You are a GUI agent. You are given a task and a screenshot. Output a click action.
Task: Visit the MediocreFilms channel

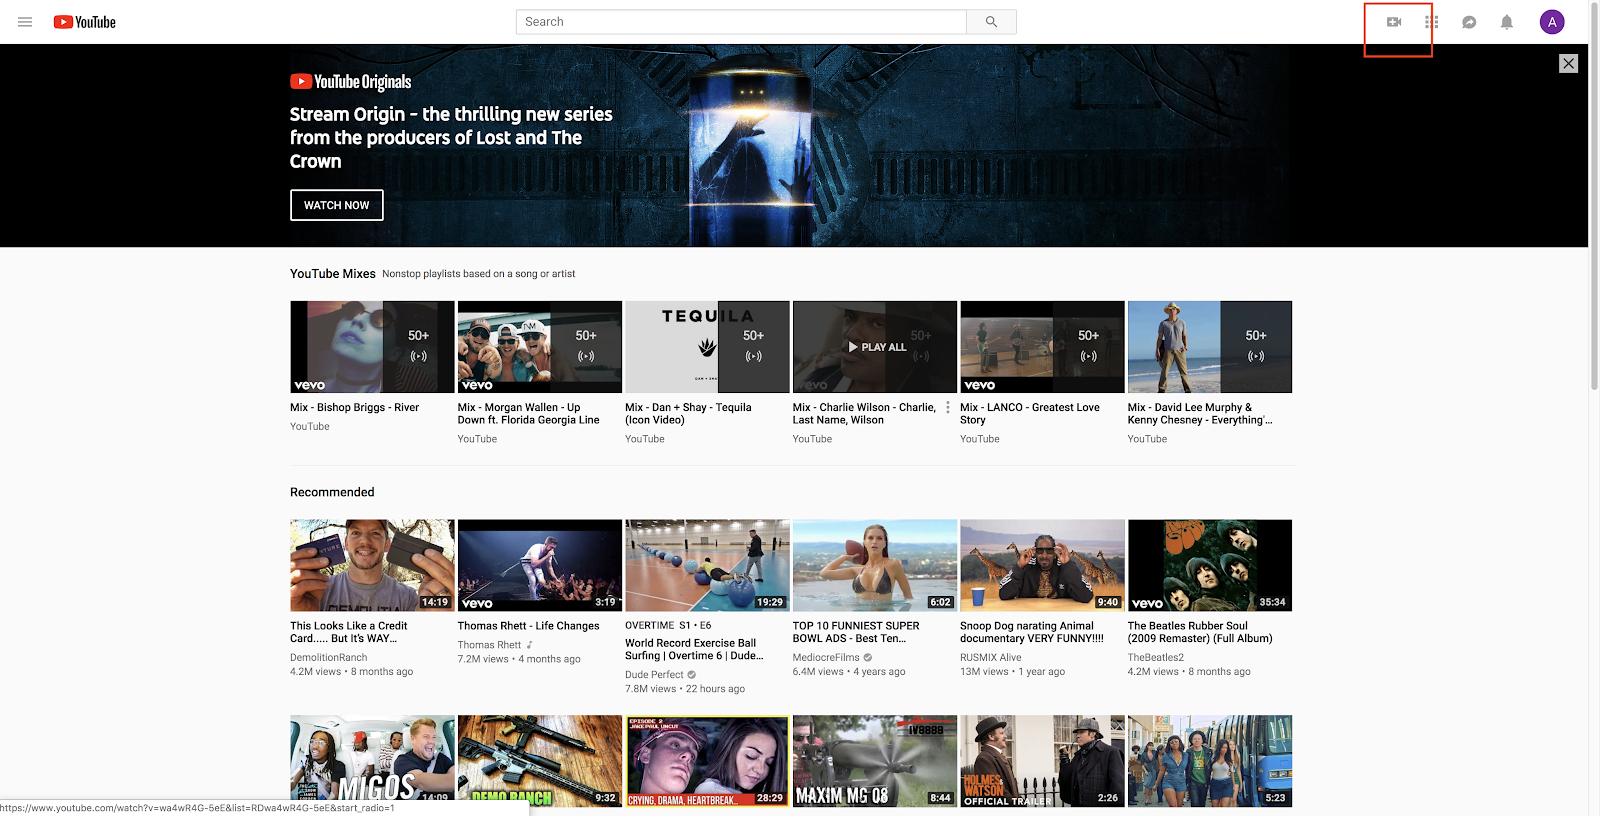(826, 658)
